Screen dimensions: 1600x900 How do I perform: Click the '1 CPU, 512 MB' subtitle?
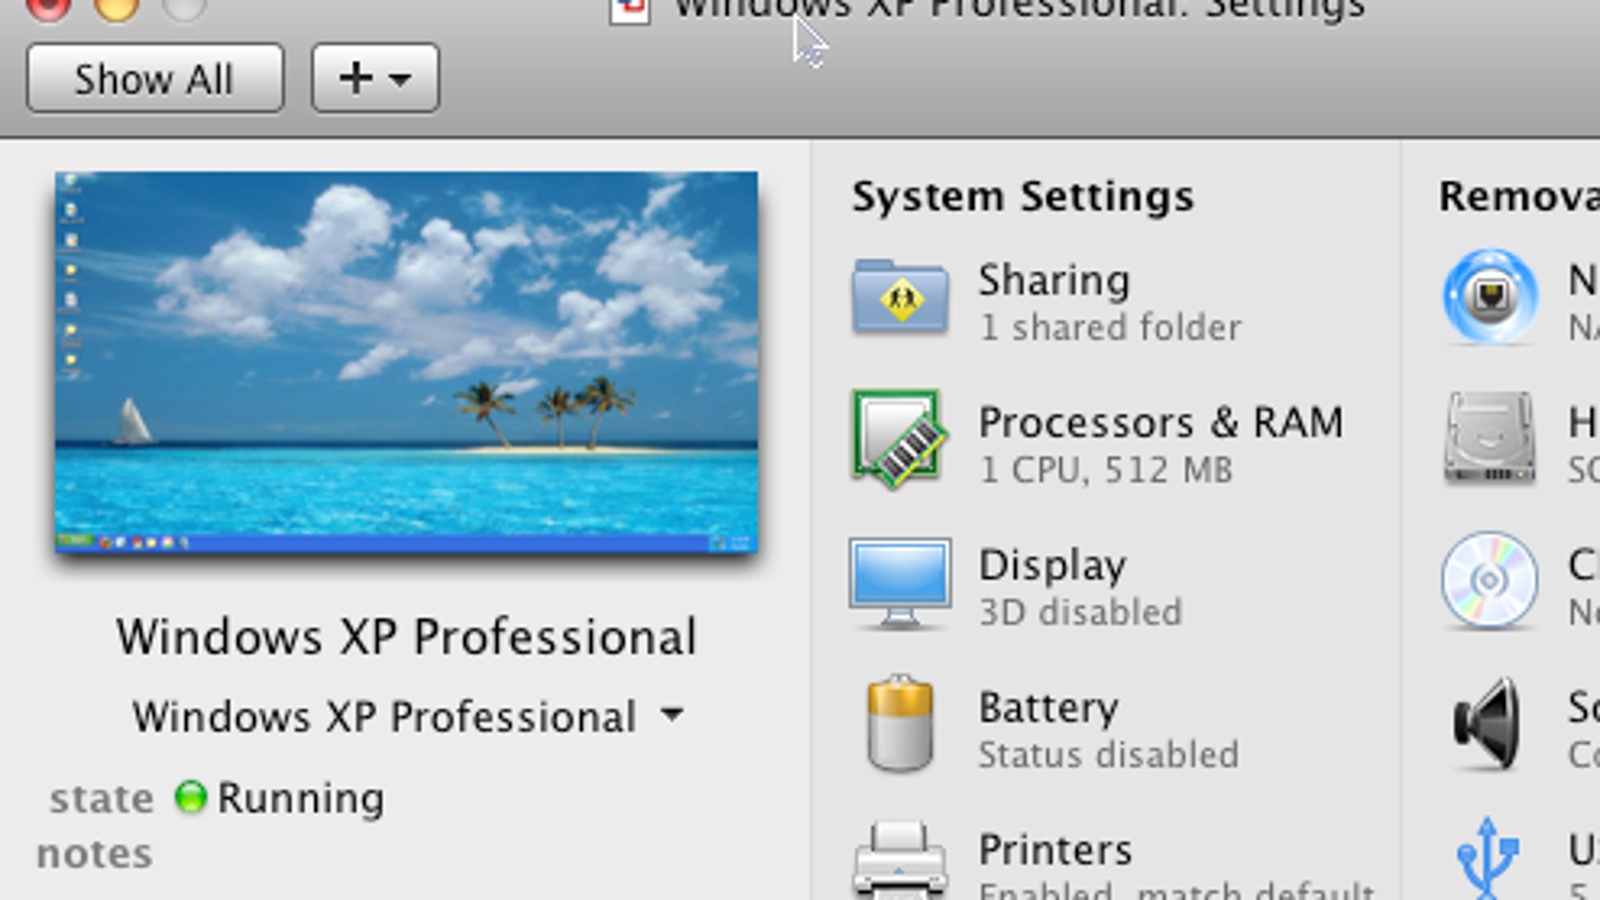click(x=1106, y=470)
